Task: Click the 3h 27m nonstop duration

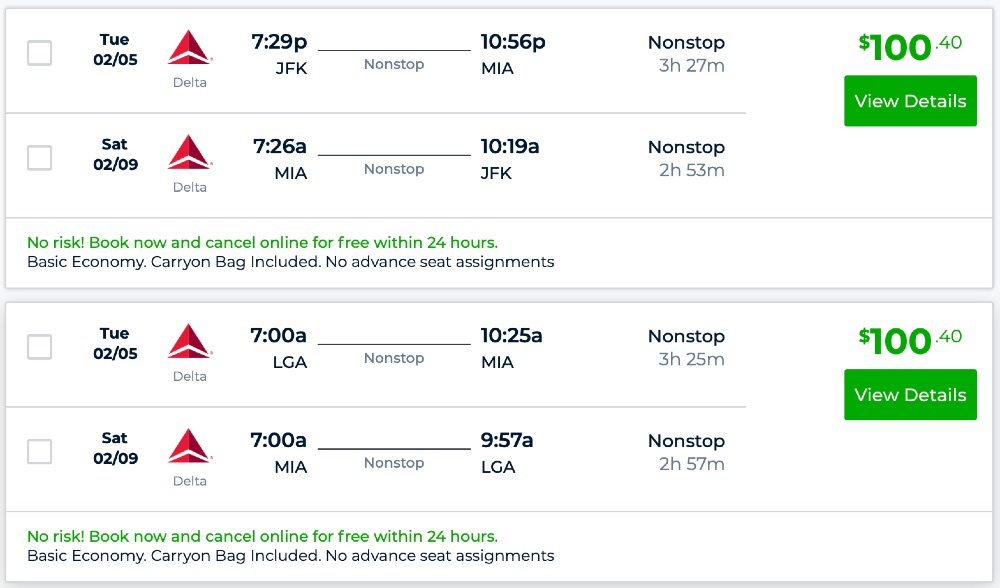Action: coord(691,66)
